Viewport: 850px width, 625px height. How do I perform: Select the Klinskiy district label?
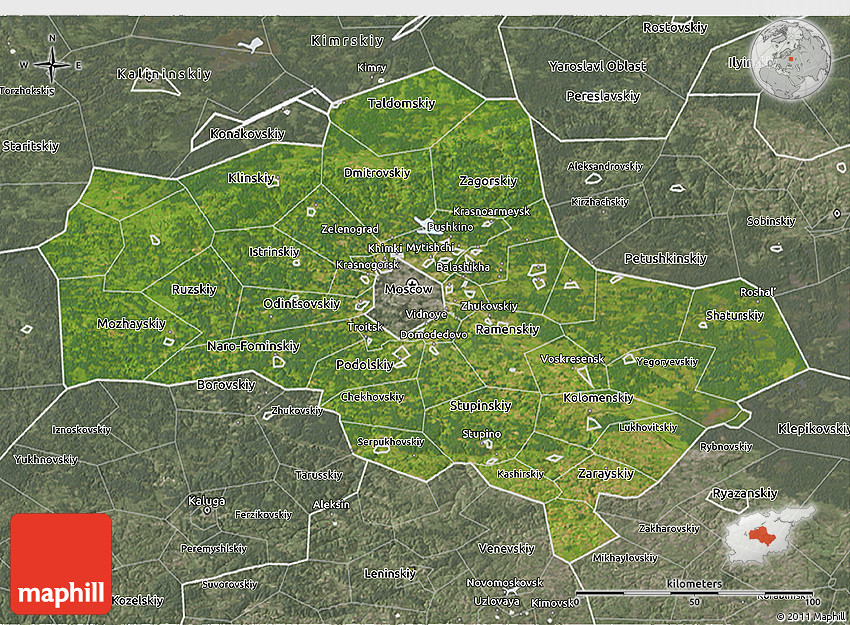click(x=251, y=178)
